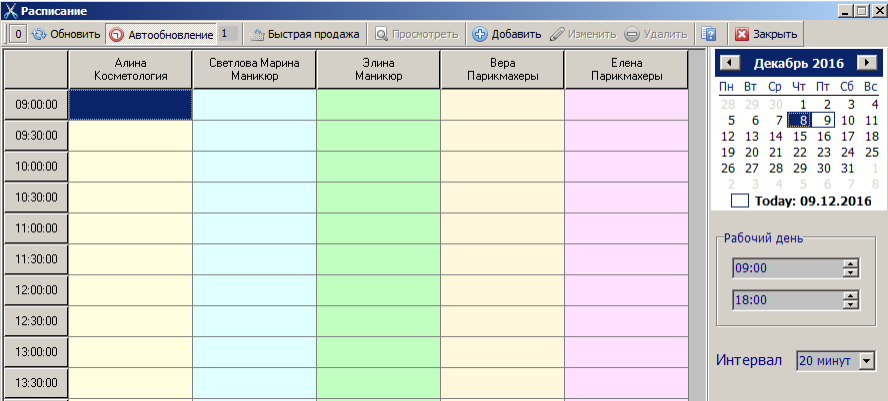This screenshot has height=401, width=888.
Task: Go to previous month in calendar
Action: [730, 63]
